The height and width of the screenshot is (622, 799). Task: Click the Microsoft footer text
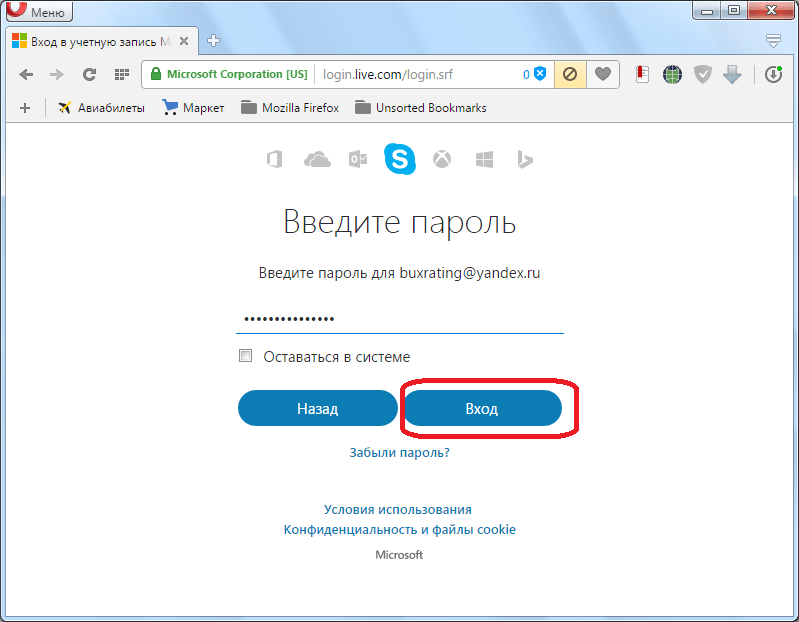point(399,555)
